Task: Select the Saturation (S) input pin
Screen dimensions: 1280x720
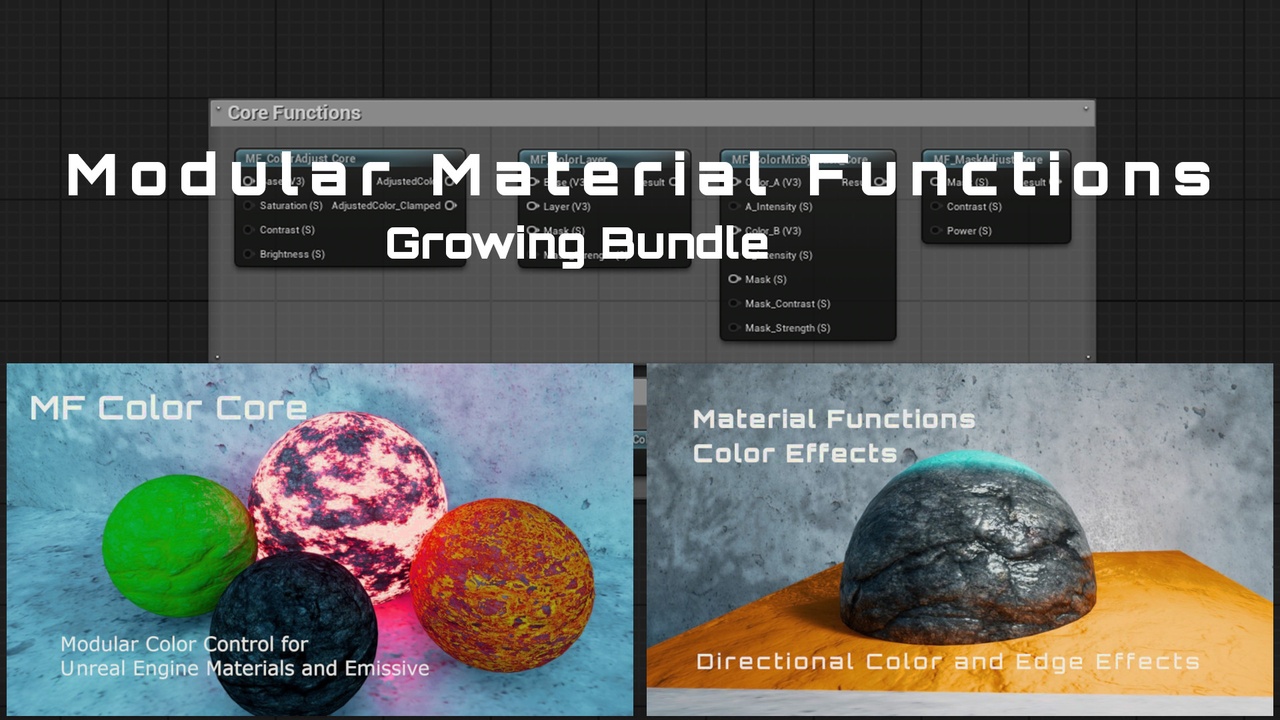Action: [248, 206]
